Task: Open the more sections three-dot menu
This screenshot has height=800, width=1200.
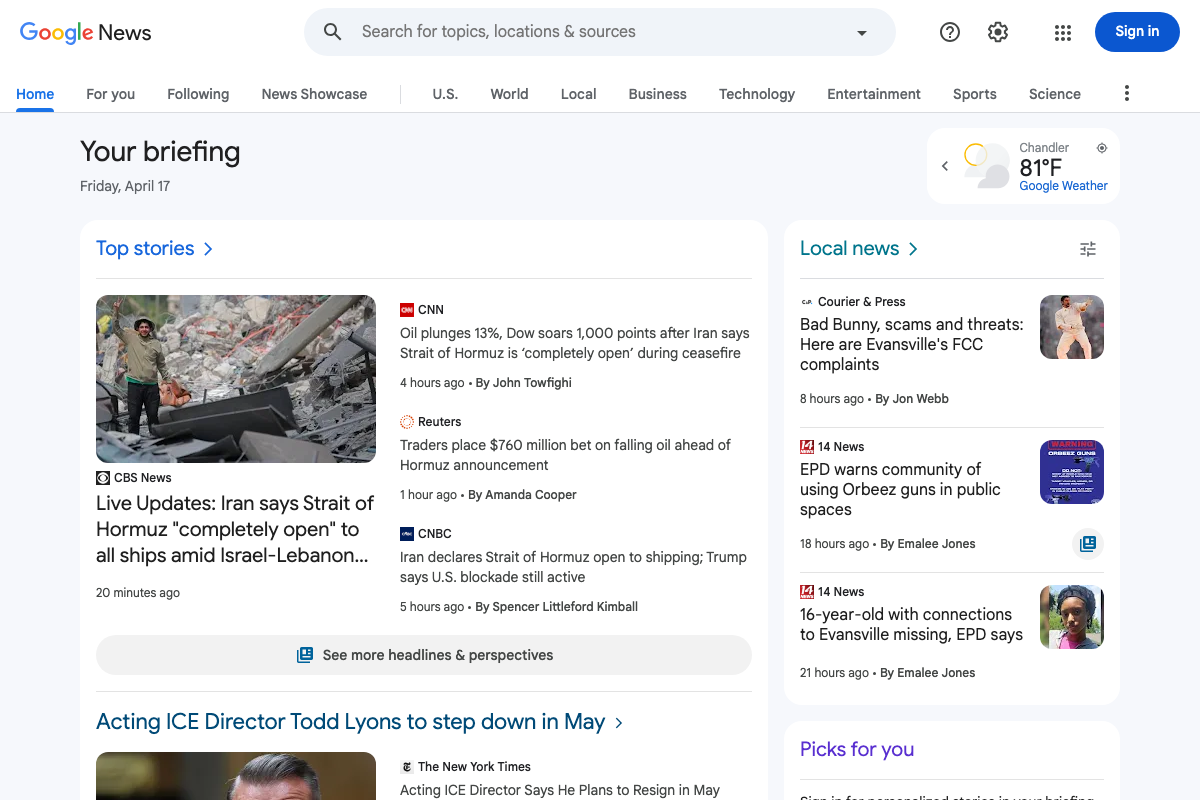Action: (x=1127, y=93)
